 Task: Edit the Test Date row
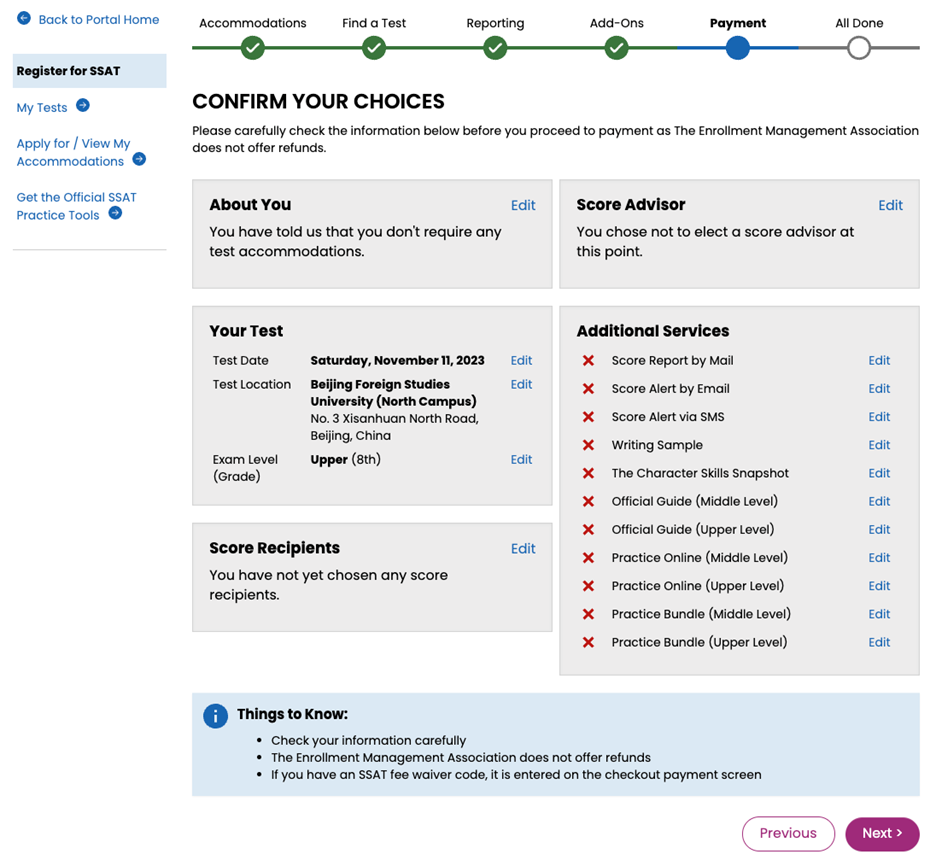point(521,361)
